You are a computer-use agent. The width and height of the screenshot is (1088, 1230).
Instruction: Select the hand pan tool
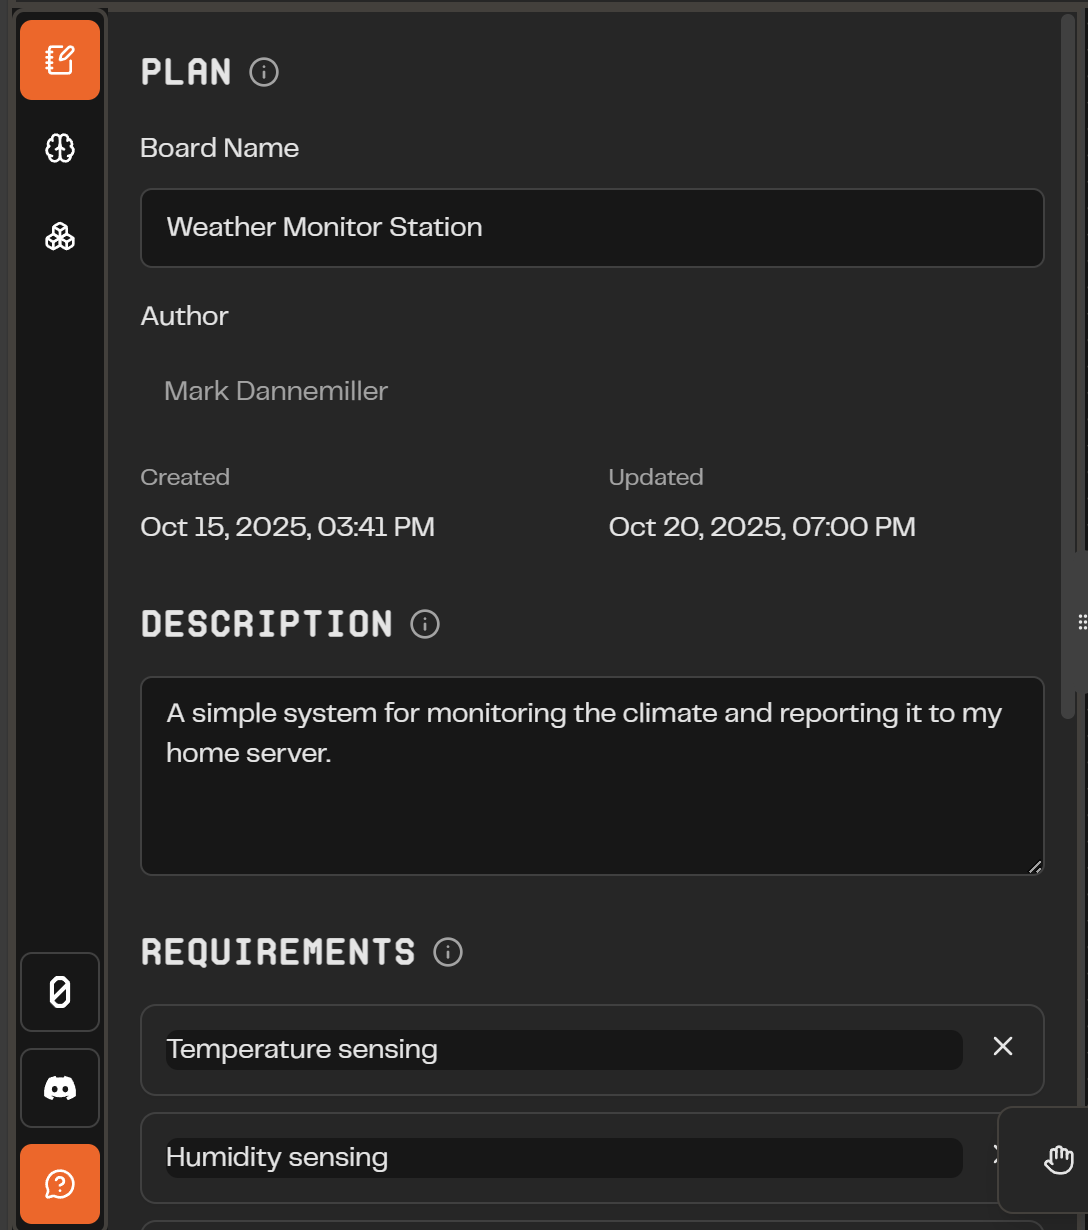pos(1058,1160)
